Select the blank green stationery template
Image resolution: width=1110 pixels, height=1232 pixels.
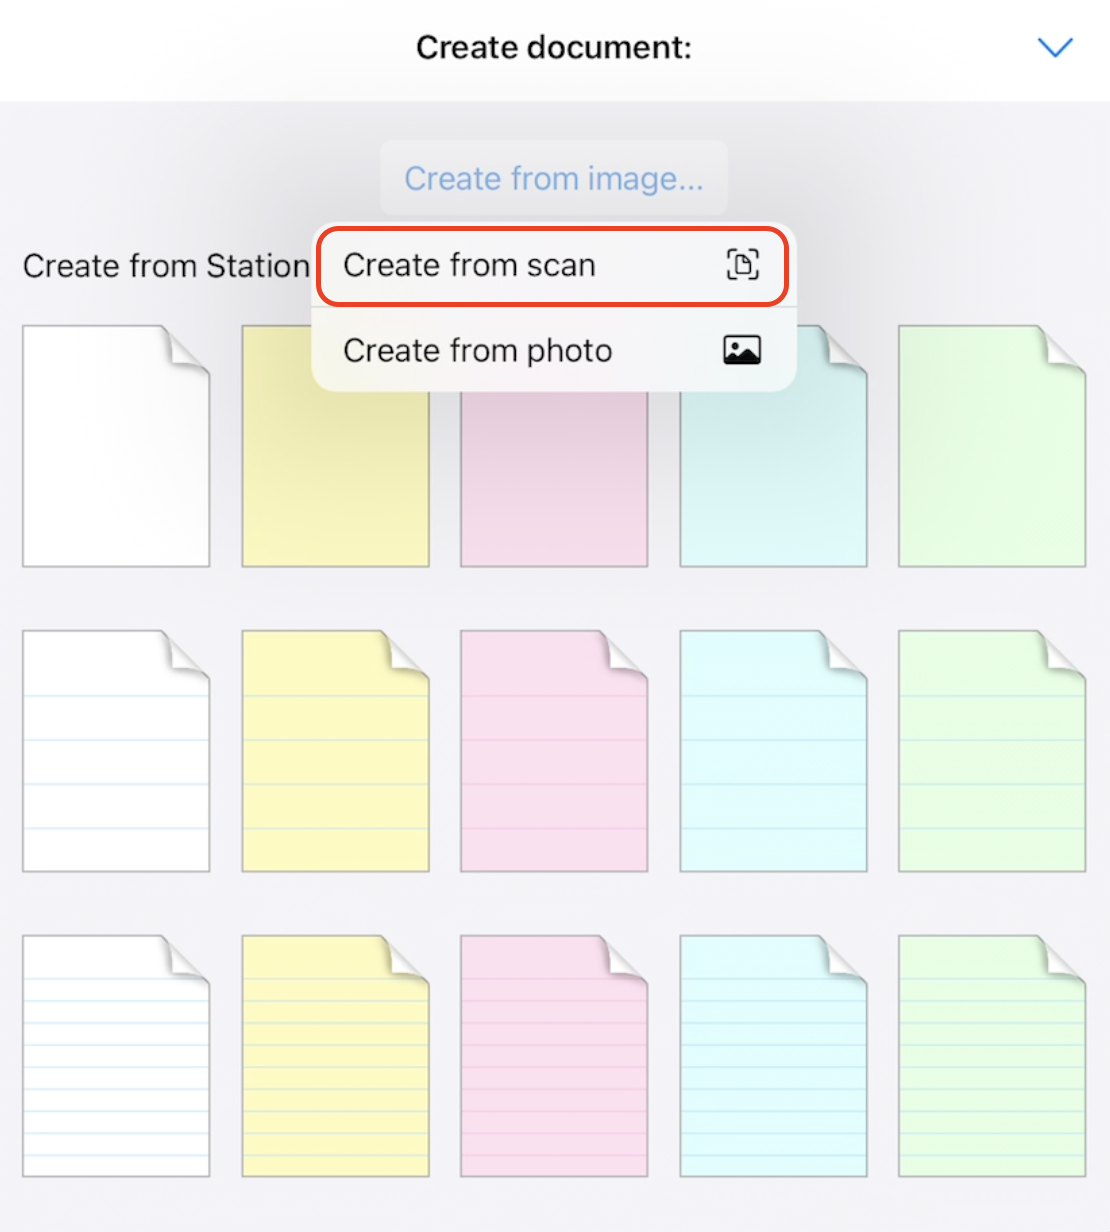[x=991, y=445]
